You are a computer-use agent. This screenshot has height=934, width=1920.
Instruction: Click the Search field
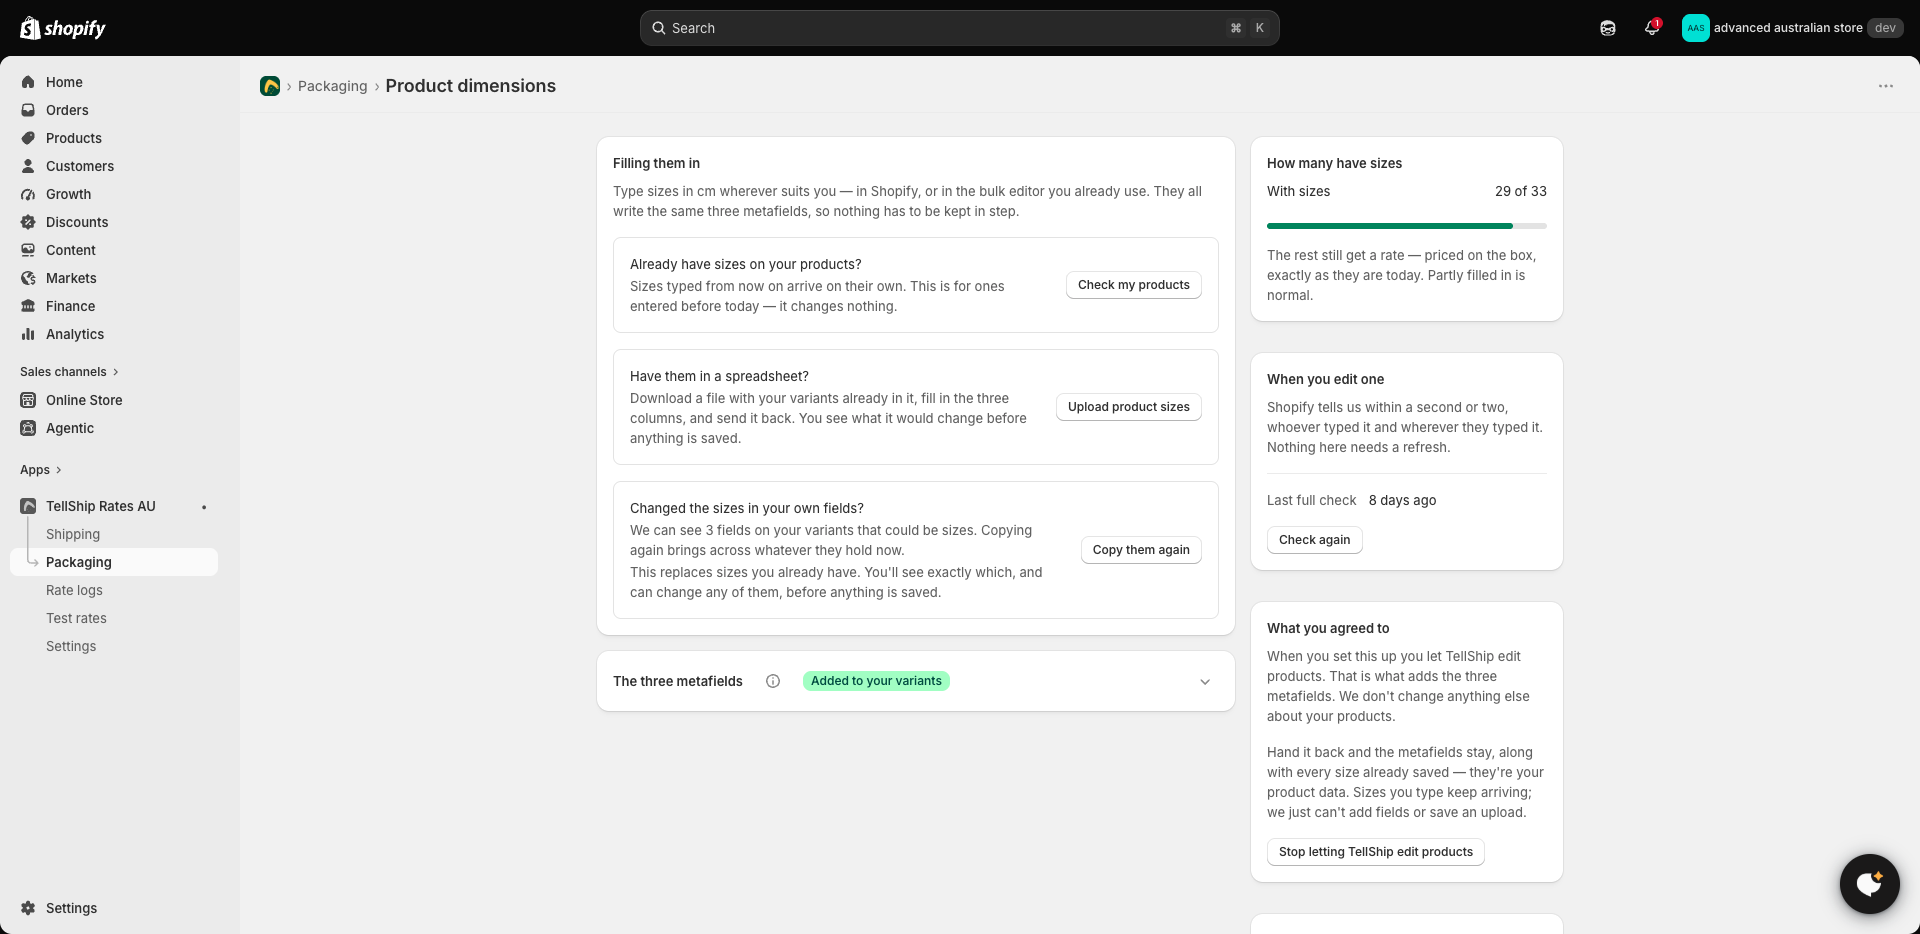coord(960,28)
